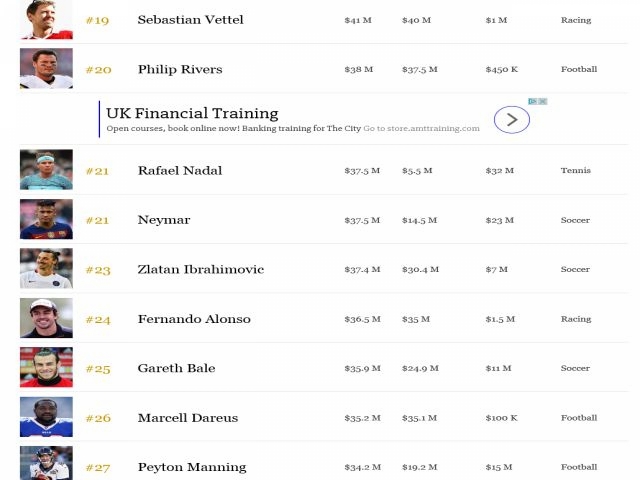Click the Rafael Nadal name
This screenshot has width=640, height=480.
pos(180,170)
